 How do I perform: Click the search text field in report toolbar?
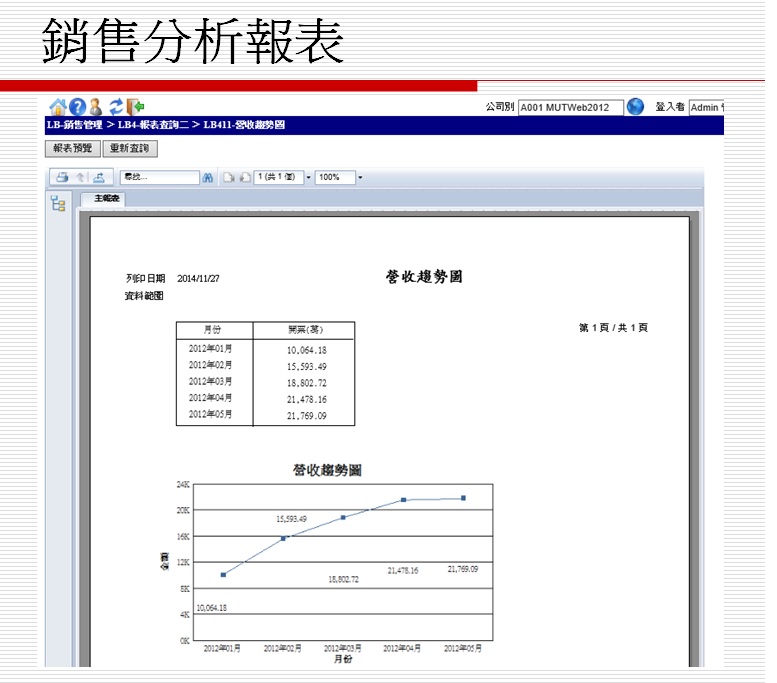[160, 177]
